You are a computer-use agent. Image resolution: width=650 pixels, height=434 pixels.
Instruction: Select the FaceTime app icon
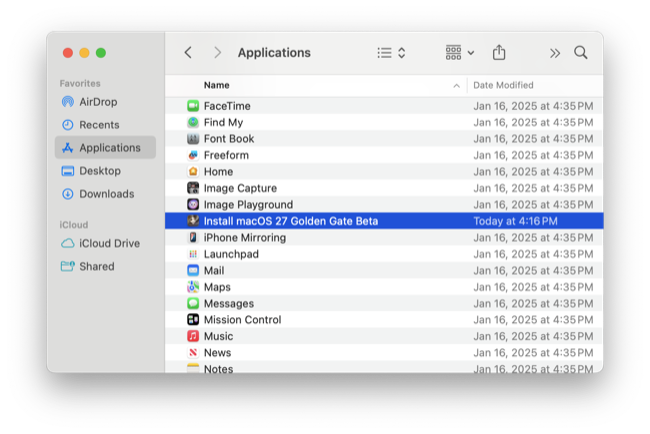pos(193,106)
